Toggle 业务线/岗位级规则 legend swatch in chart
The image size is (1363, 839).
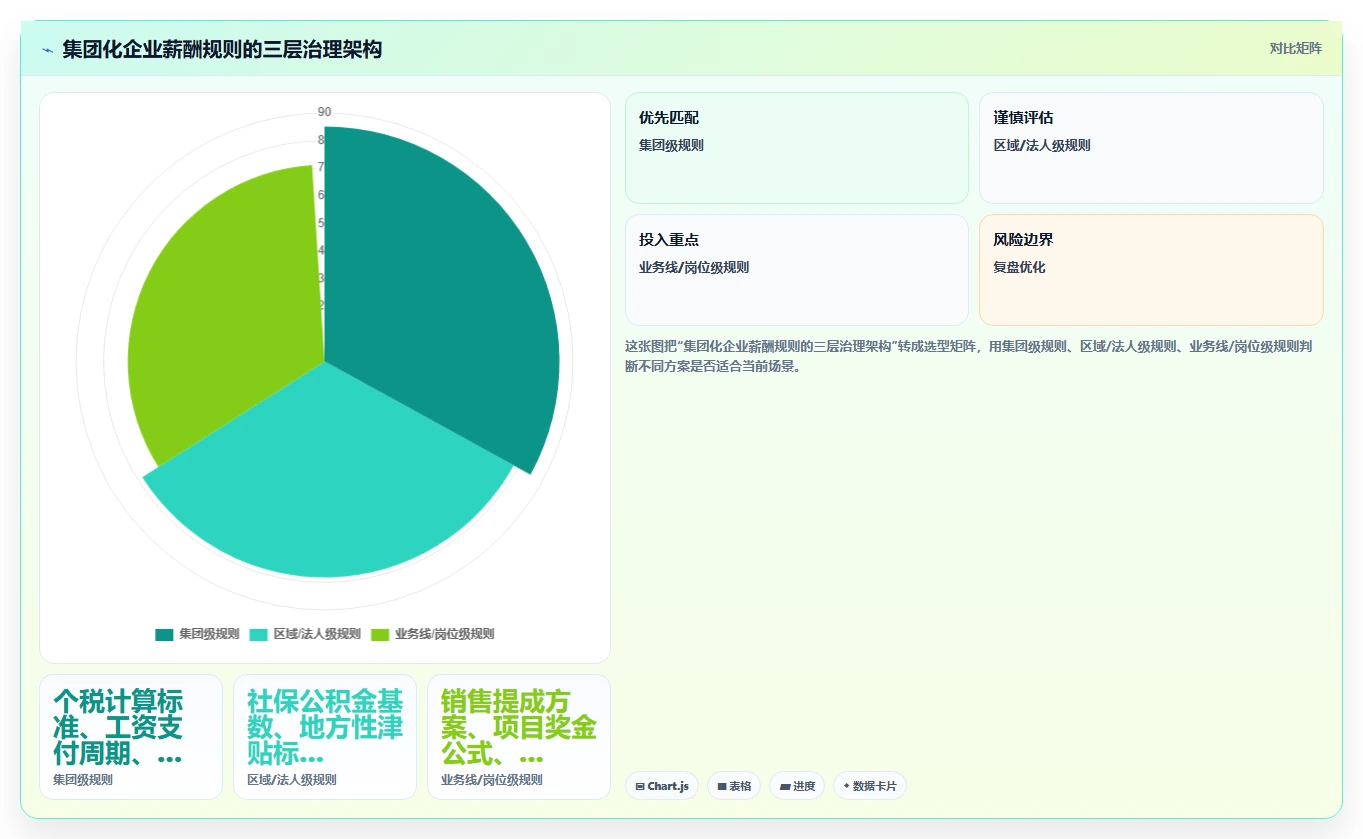380,634
